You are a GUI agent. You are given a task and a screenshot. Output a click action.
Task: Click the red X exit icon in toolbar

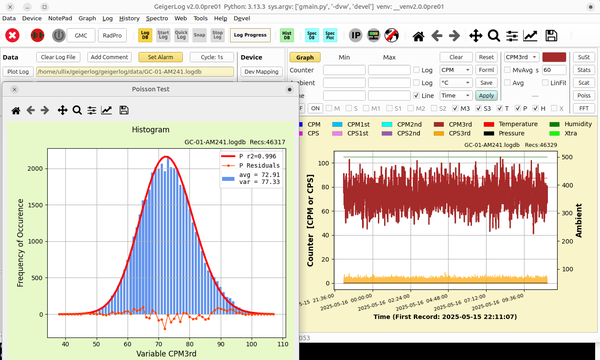coord(12,36)
